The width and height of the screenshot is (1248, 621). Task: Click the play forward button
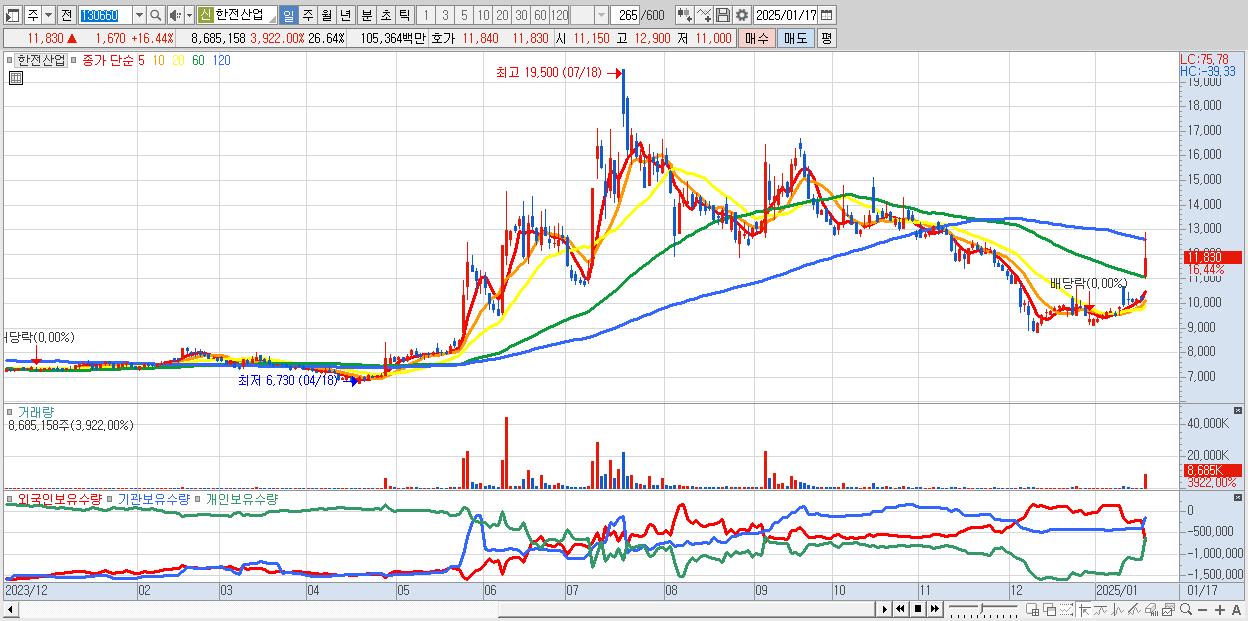[x=885, y=609]
